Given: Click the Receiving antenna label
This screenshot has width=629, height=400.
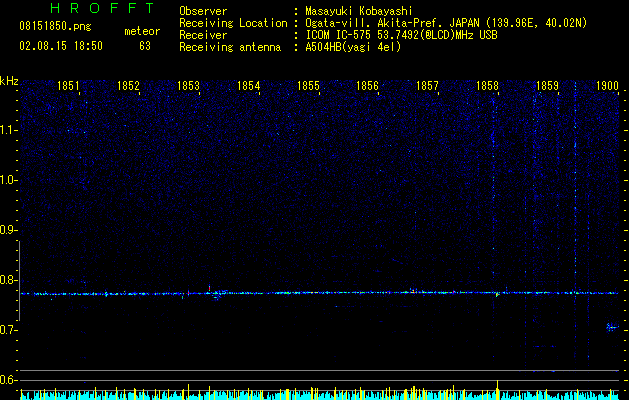Looking at the screenshot, I should point(230,47).
